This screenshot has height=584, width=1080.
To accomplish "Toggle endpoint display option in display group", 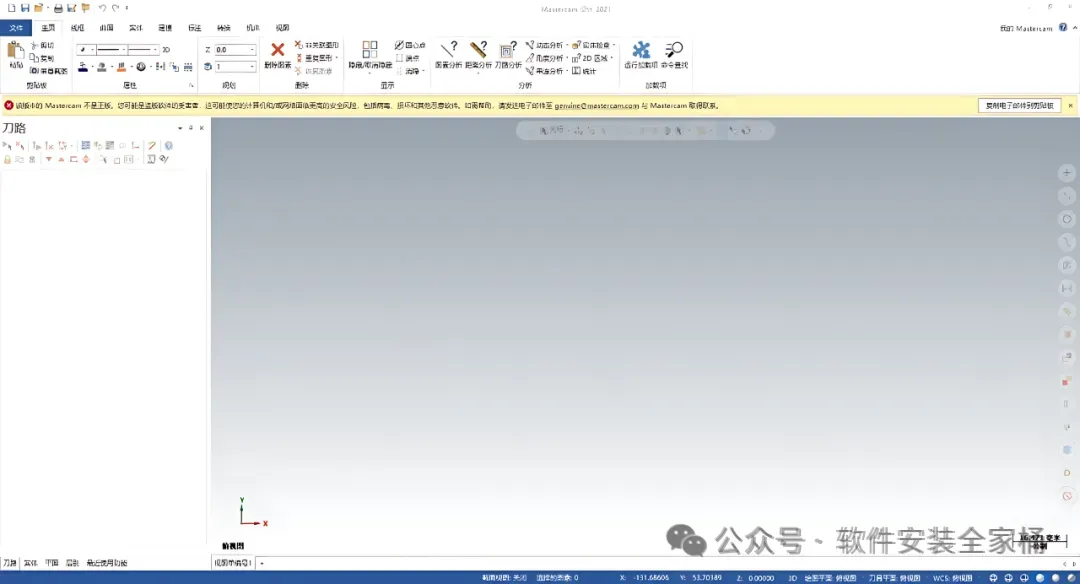I will (x=408, y=58).
